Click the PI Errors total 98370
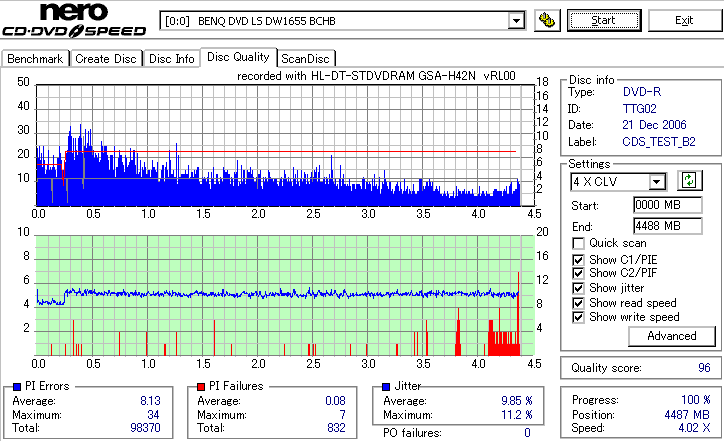Viewport: 724px width, 441px height. click(145, 428)
